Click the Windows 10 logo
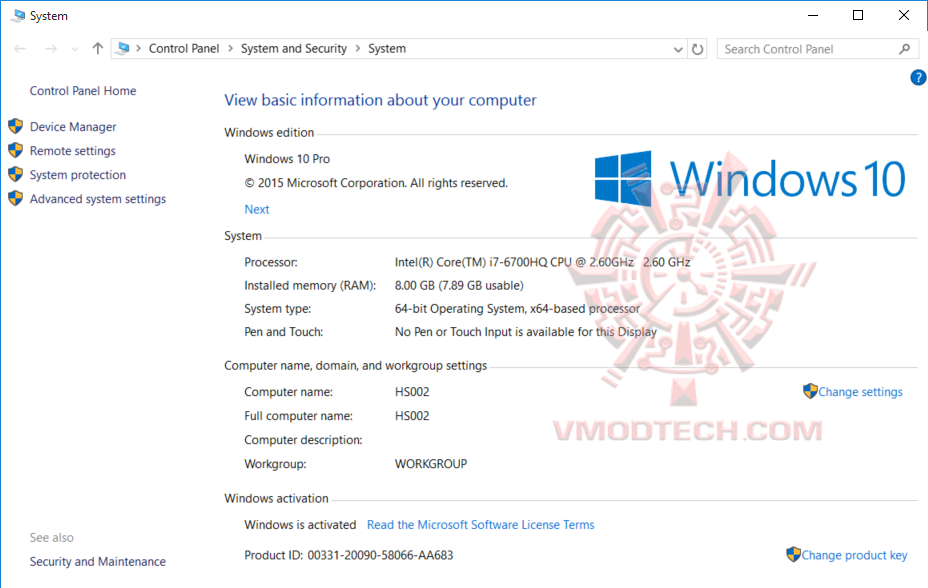The height and width of the screenshot is (588, 928). [x=749, y=178]
